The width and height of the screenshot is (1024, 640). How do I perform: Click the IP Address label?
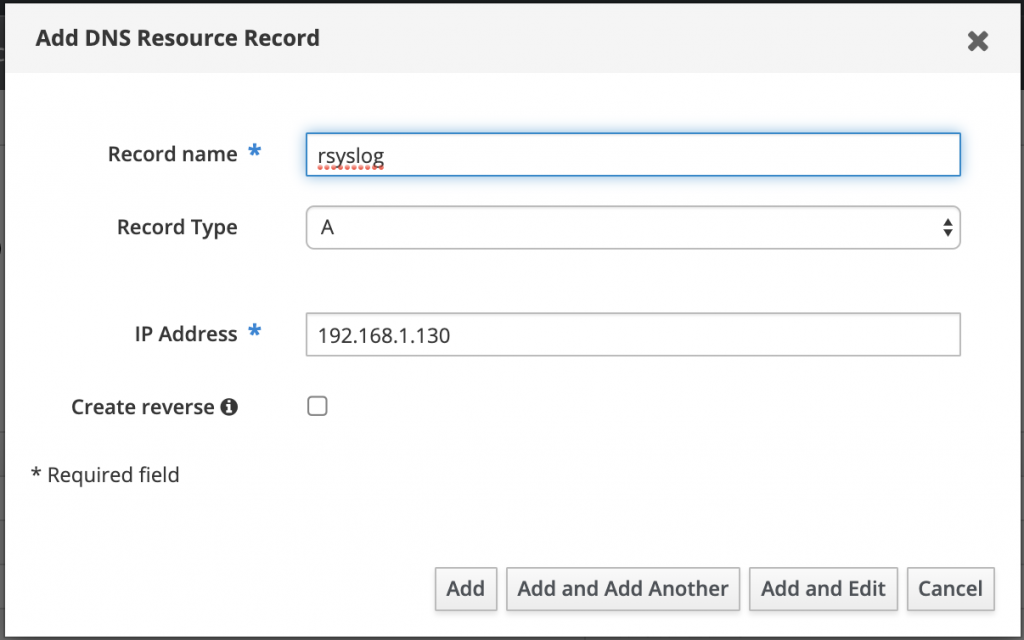(x=185, y=334)
